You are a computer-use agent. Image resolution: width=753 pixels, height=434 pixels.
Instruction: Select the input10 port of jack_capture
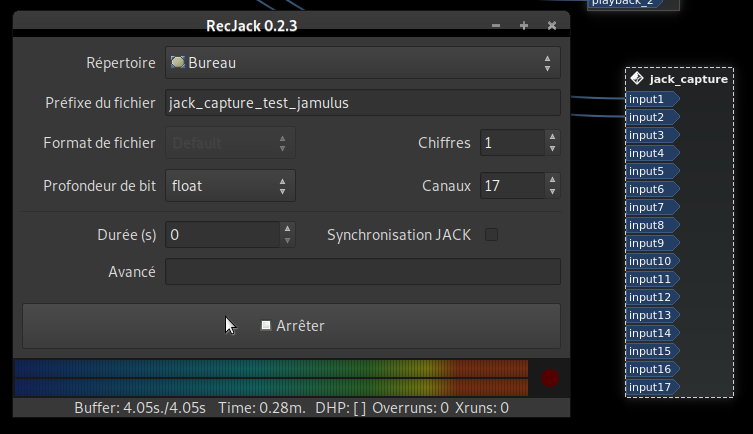click(653, 261)
